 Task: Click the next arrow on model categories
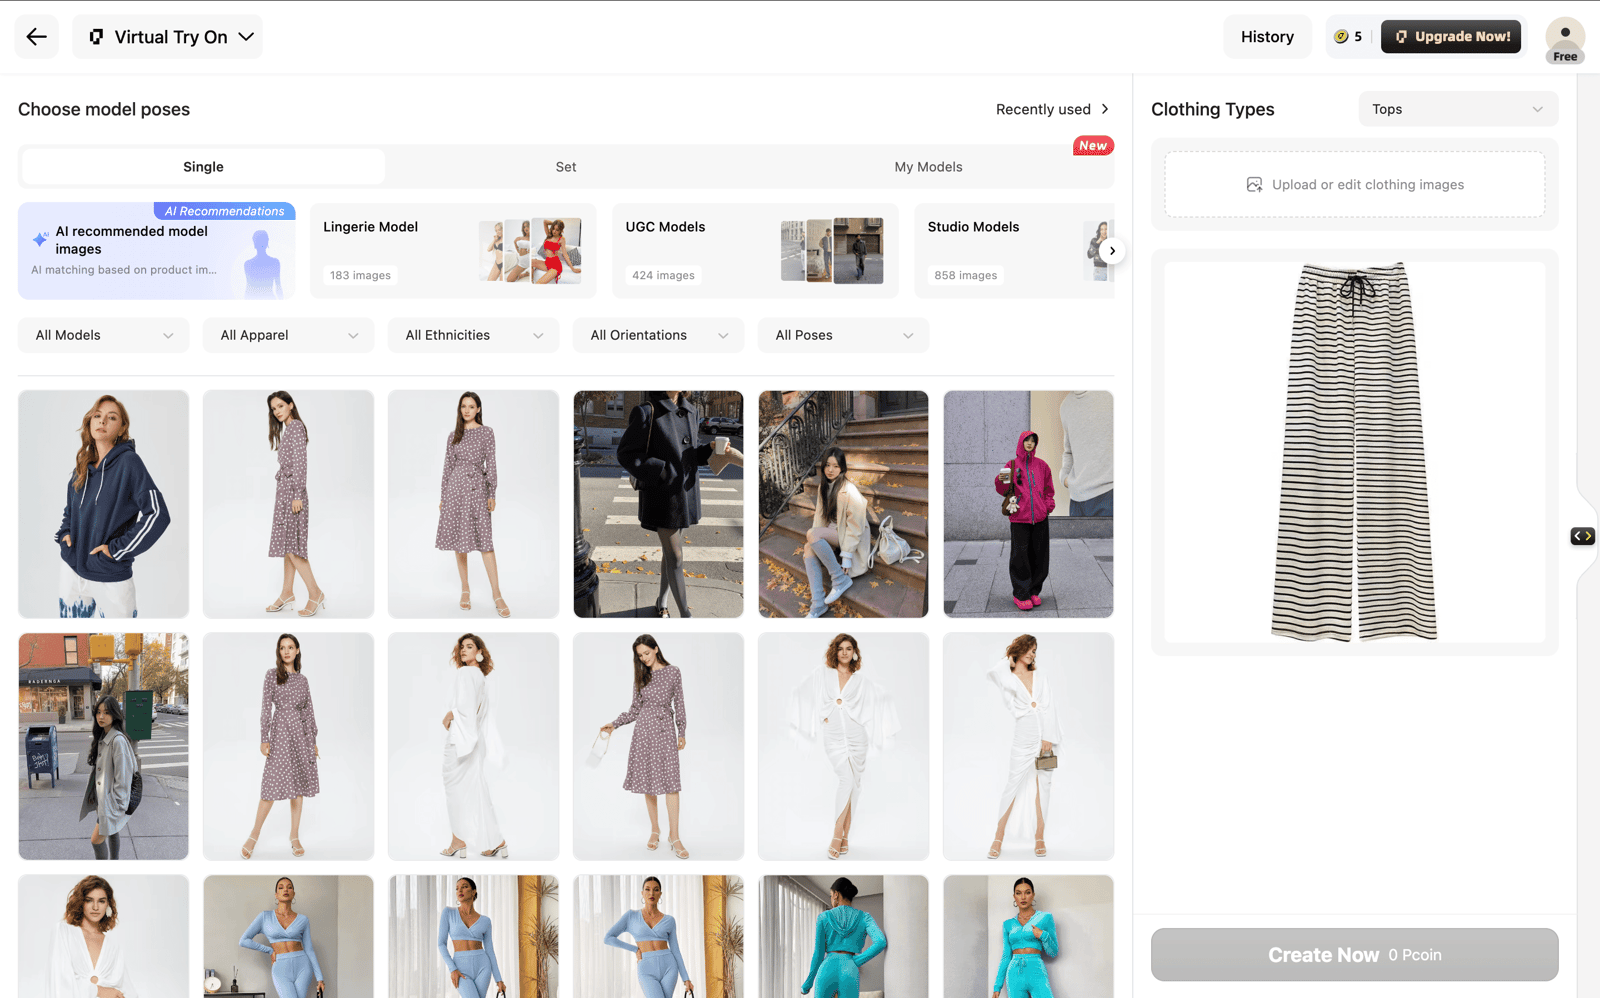click(x=1112, y=251)
